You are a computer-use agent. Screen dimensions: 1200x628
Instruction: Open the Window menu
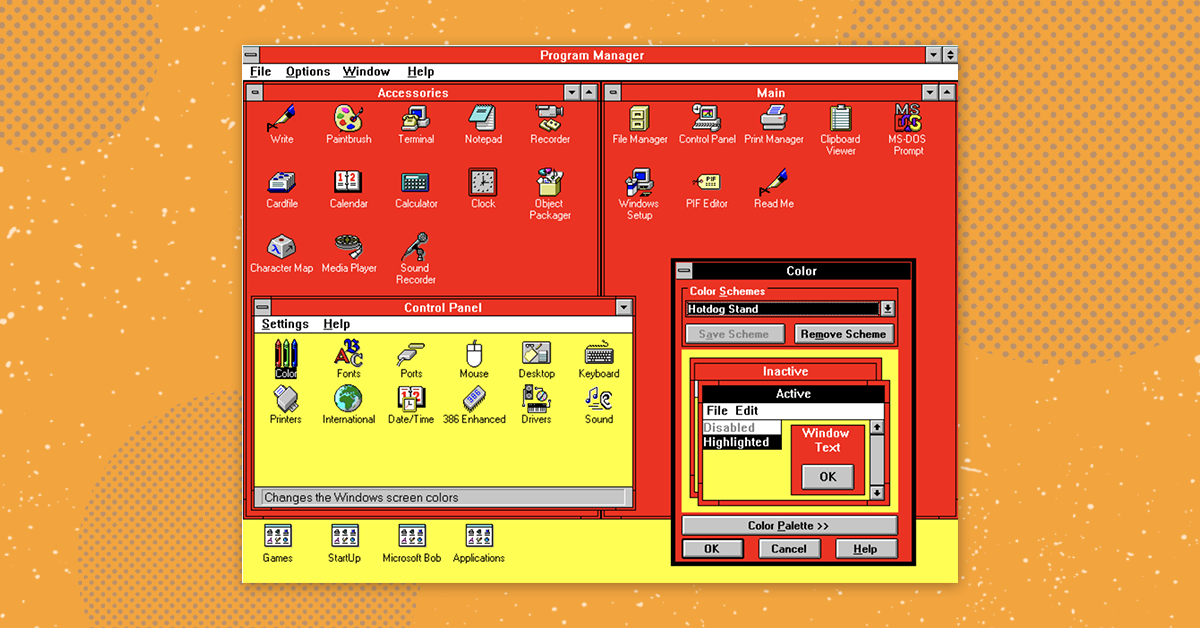coord(366,72)
